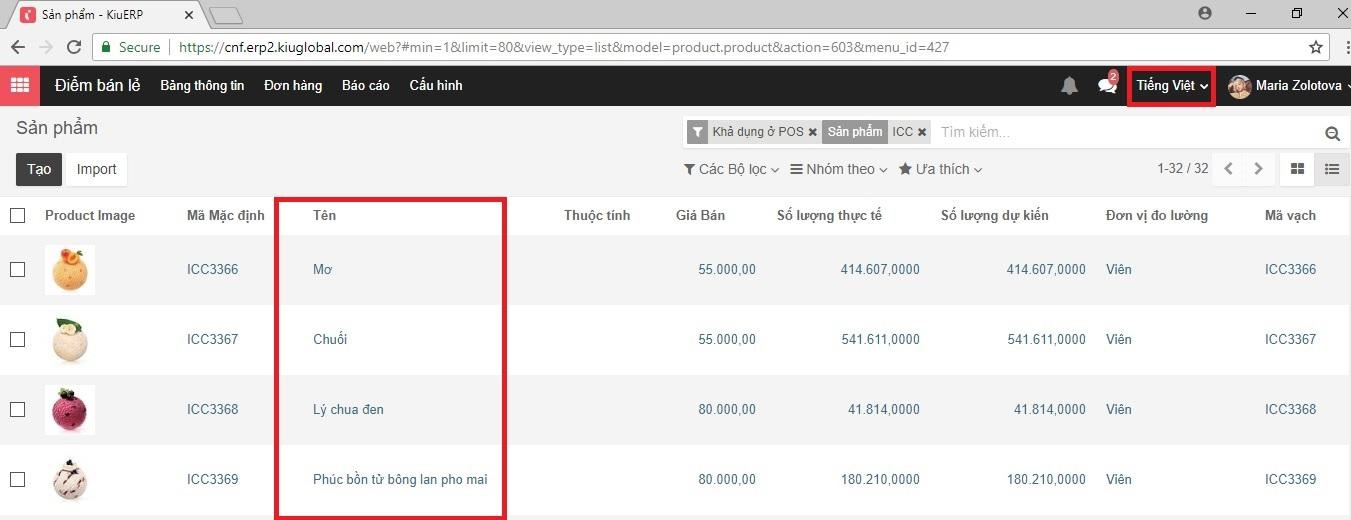Viewport: 1351px width, 520px height.
Task: Sort by Mã Mặc định column header
Action: [x=226, y=215]
